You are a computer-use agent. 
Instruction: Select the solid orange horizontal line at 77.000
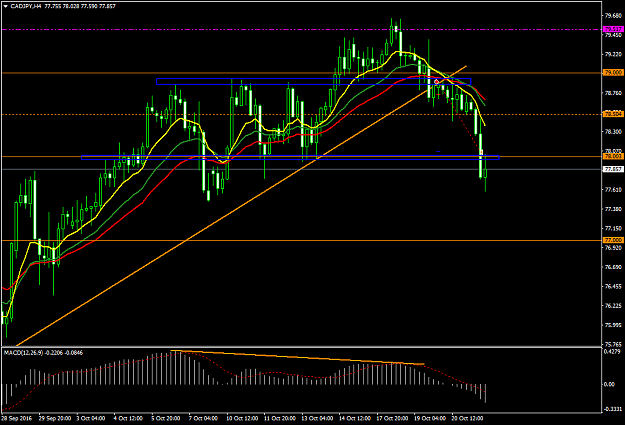[x=301, y=240]
